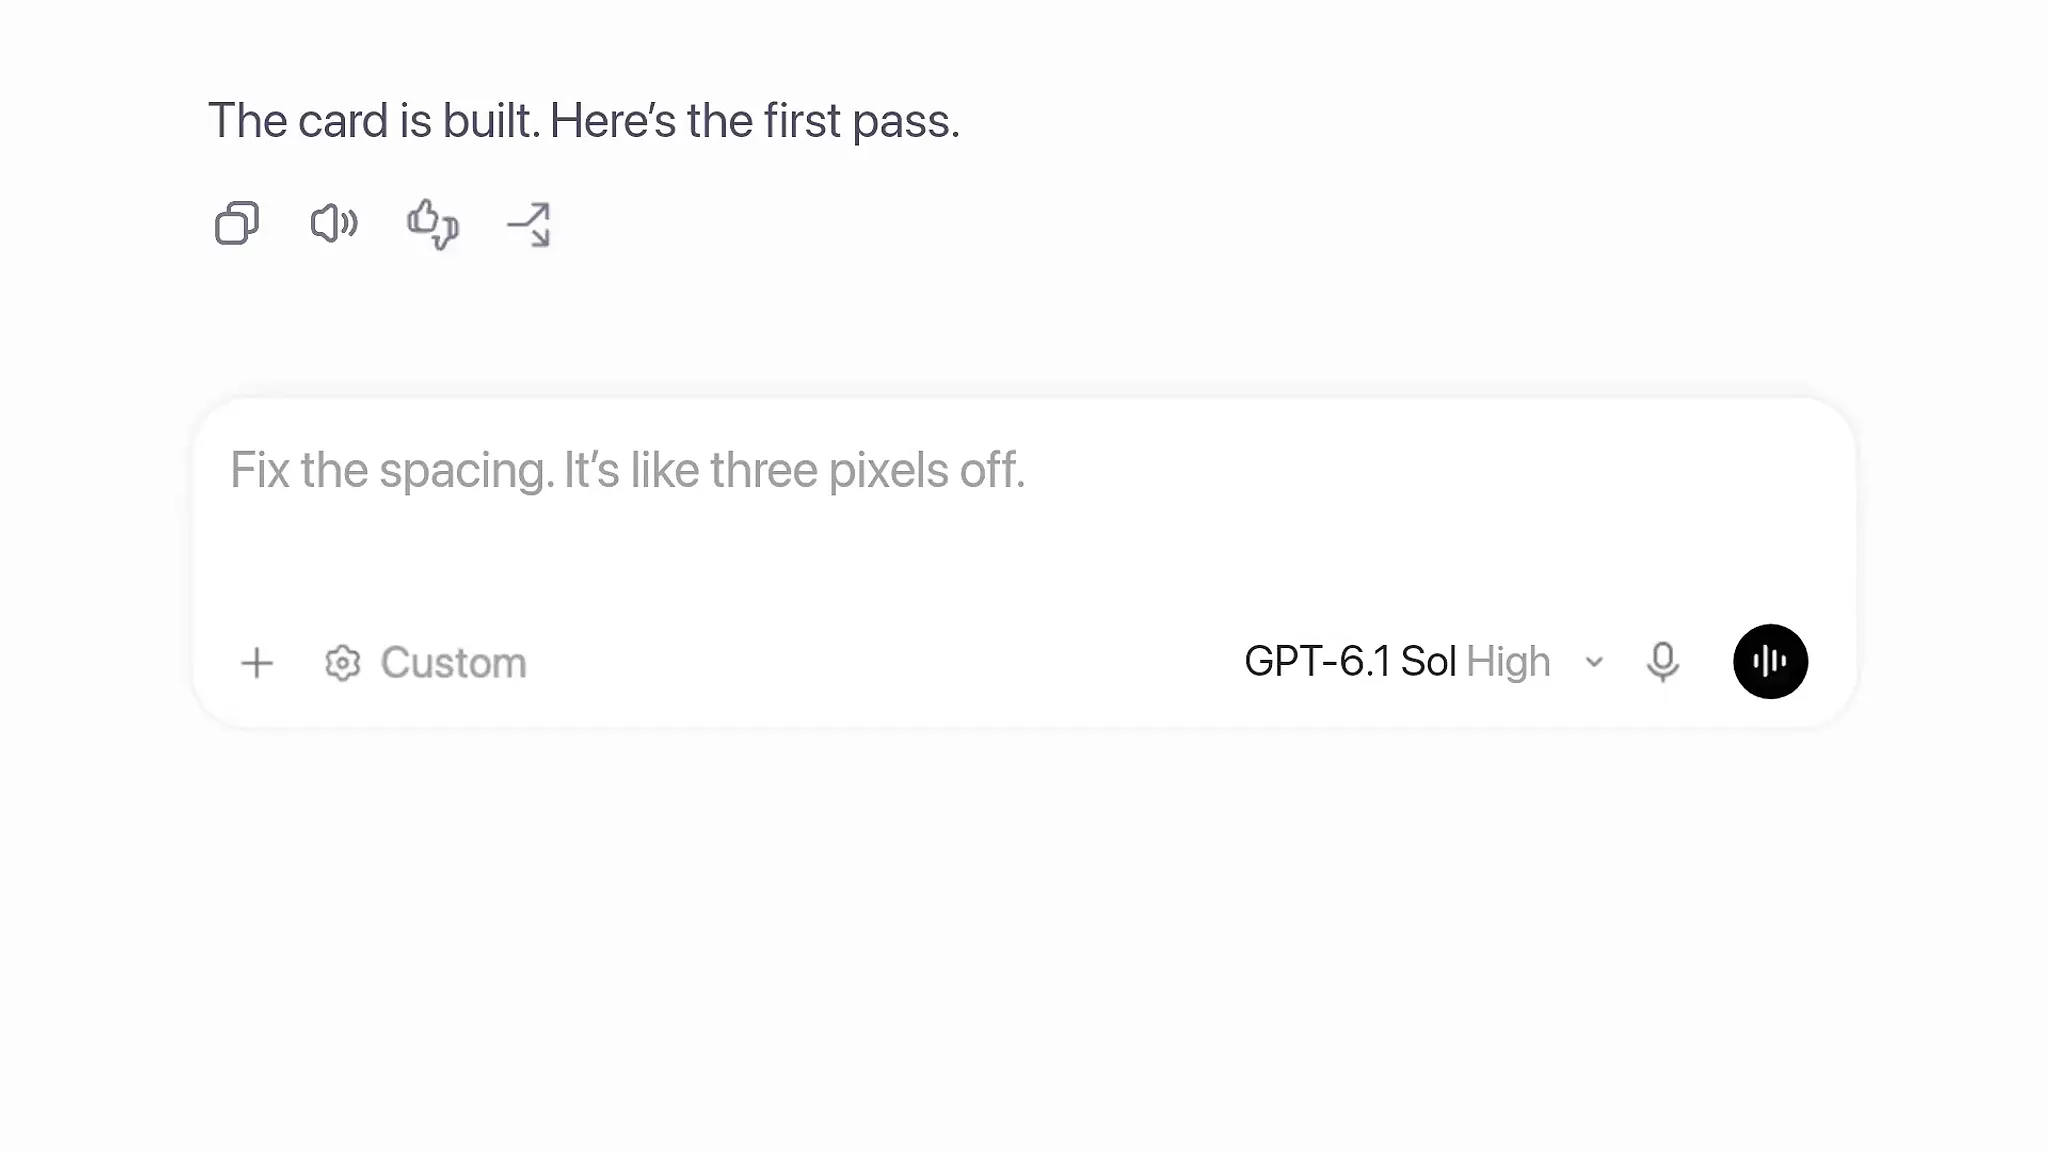This screenshot has height=1152, width=2048.
Task: Start dictation with the microphone icon
Action: point(1663,662)
